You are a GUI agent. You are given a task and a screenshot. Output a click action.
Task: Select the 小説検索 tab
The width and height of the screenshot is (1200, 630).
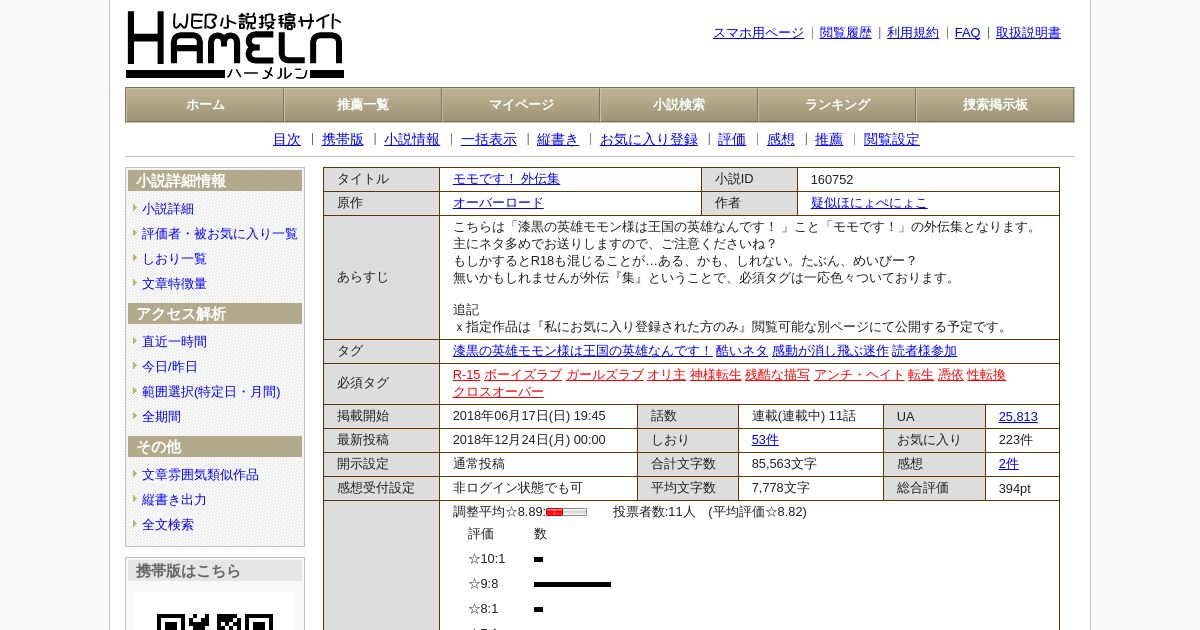(x=679, y=105)
